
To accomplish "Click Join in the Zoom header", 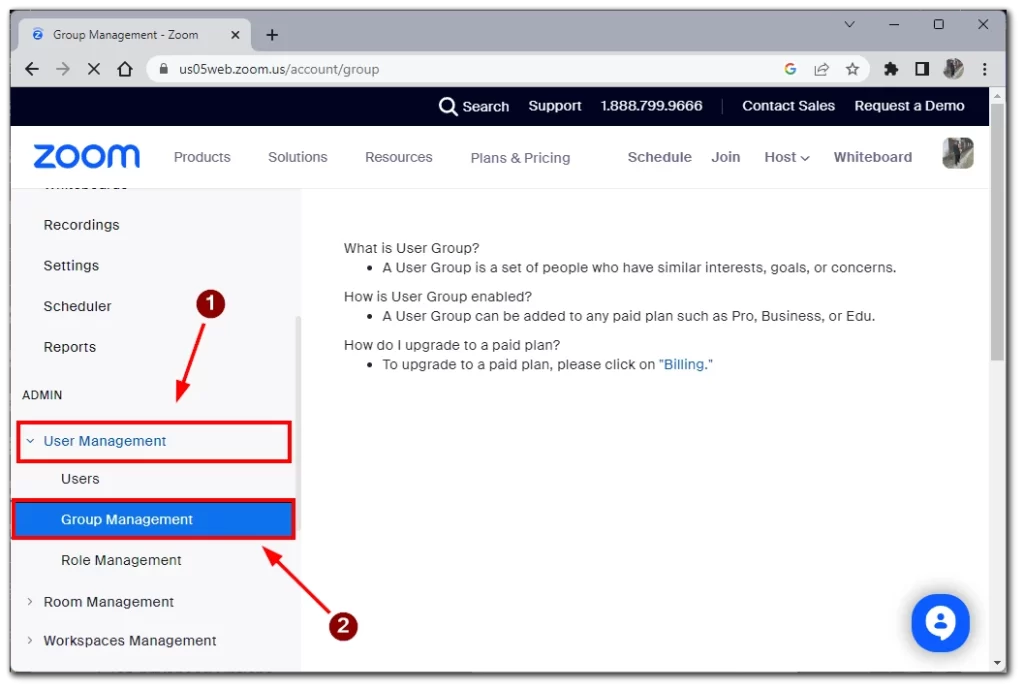I will tap(726, 157).
